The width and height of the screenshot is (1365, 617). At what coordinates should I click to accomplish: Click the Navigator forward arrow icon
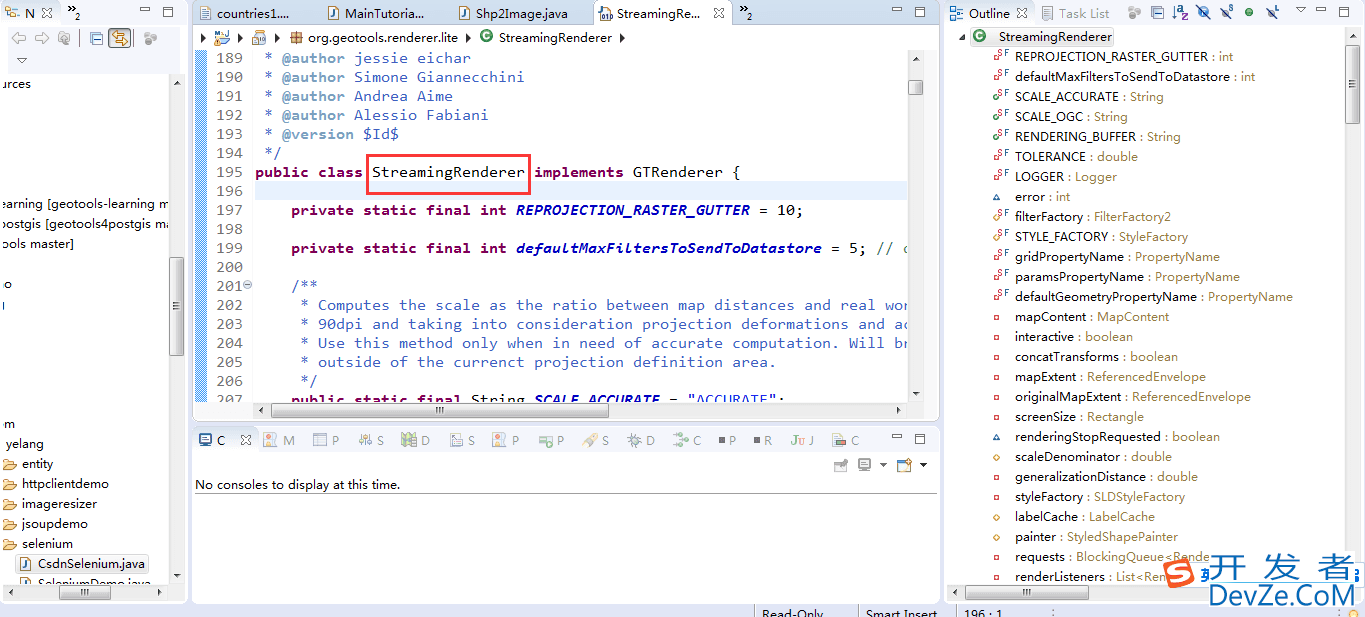point(41,38)
